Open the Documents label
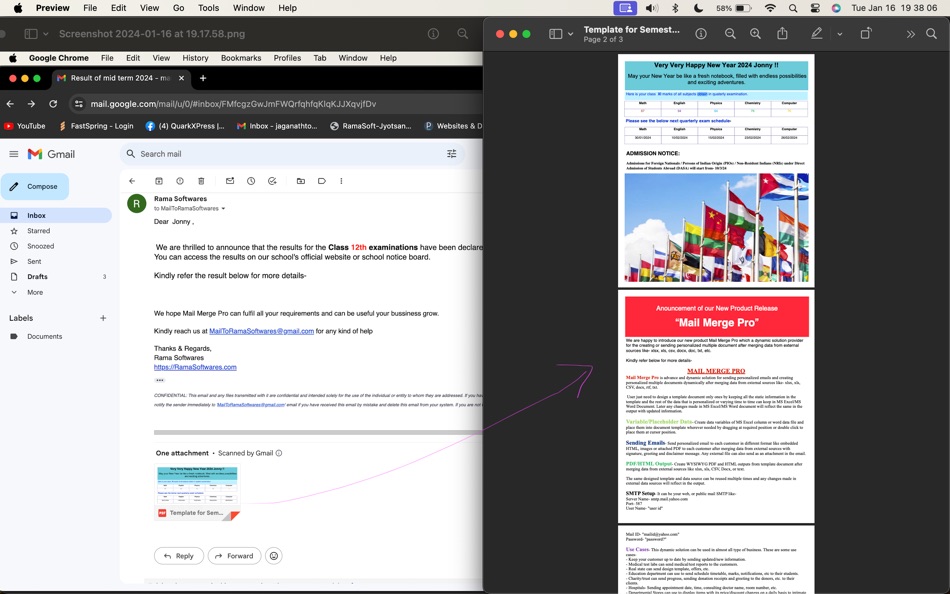The height and width of the screenshot is (594, 950). tap(44, 336)
